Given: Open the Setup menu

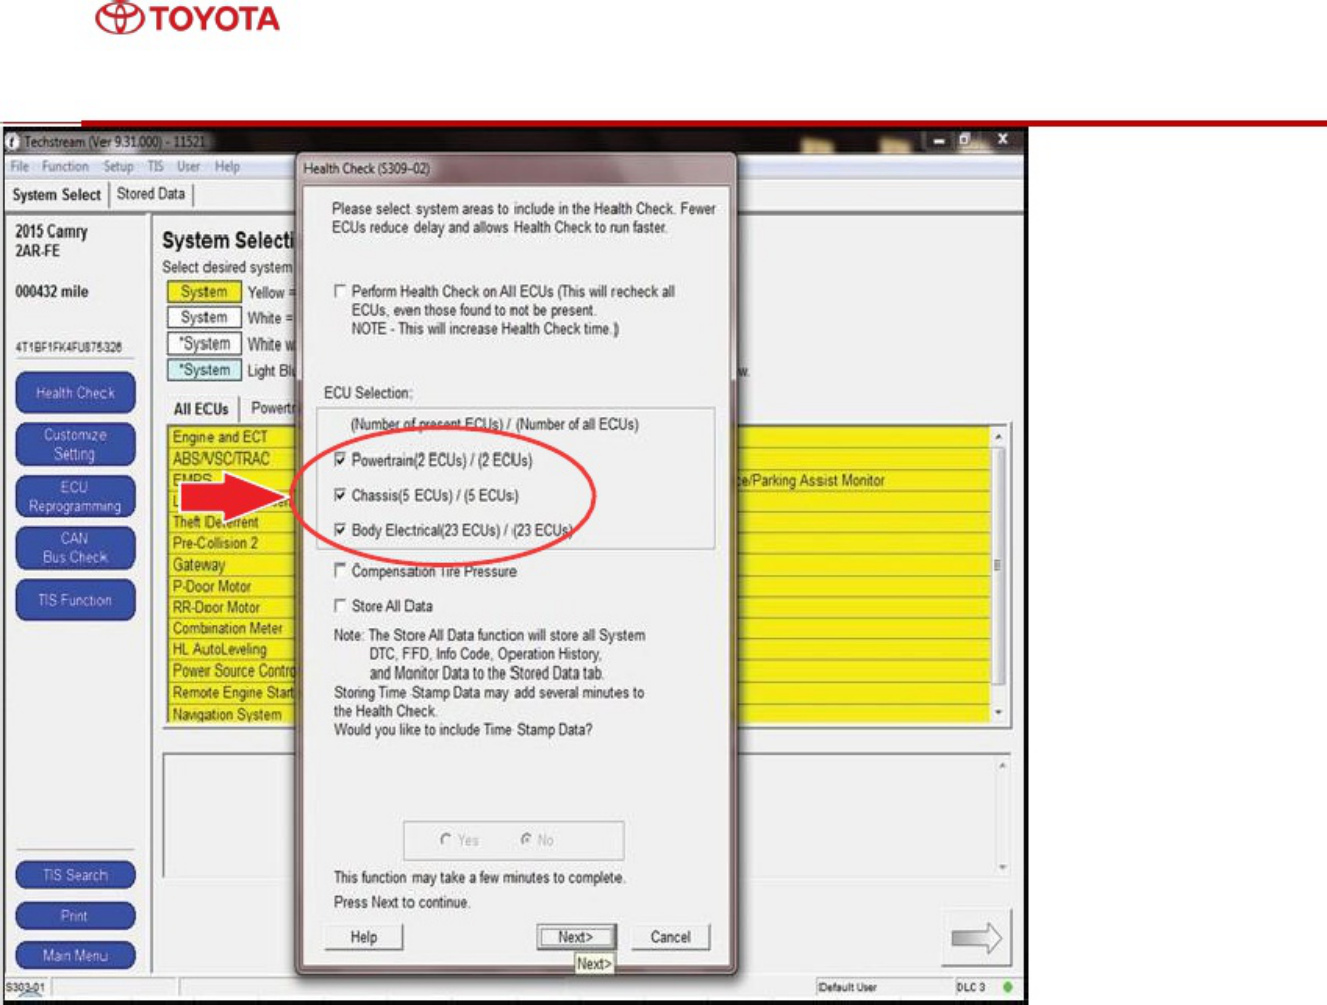Looking at the screenshot, I should point(118,167).
